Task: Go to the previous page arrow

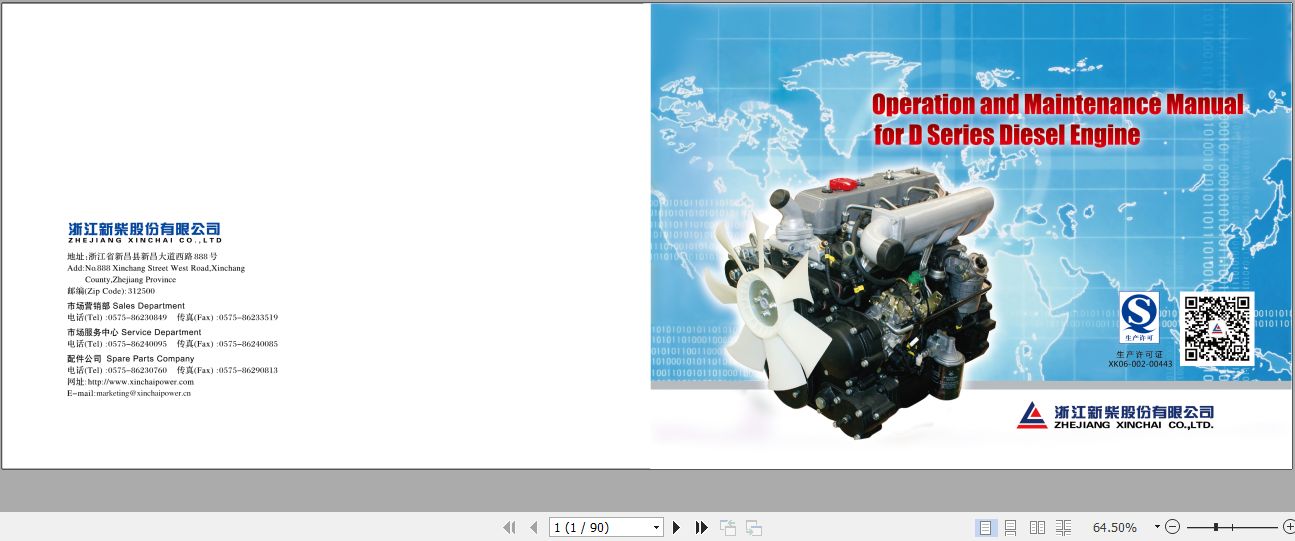Action: (533, 527)
